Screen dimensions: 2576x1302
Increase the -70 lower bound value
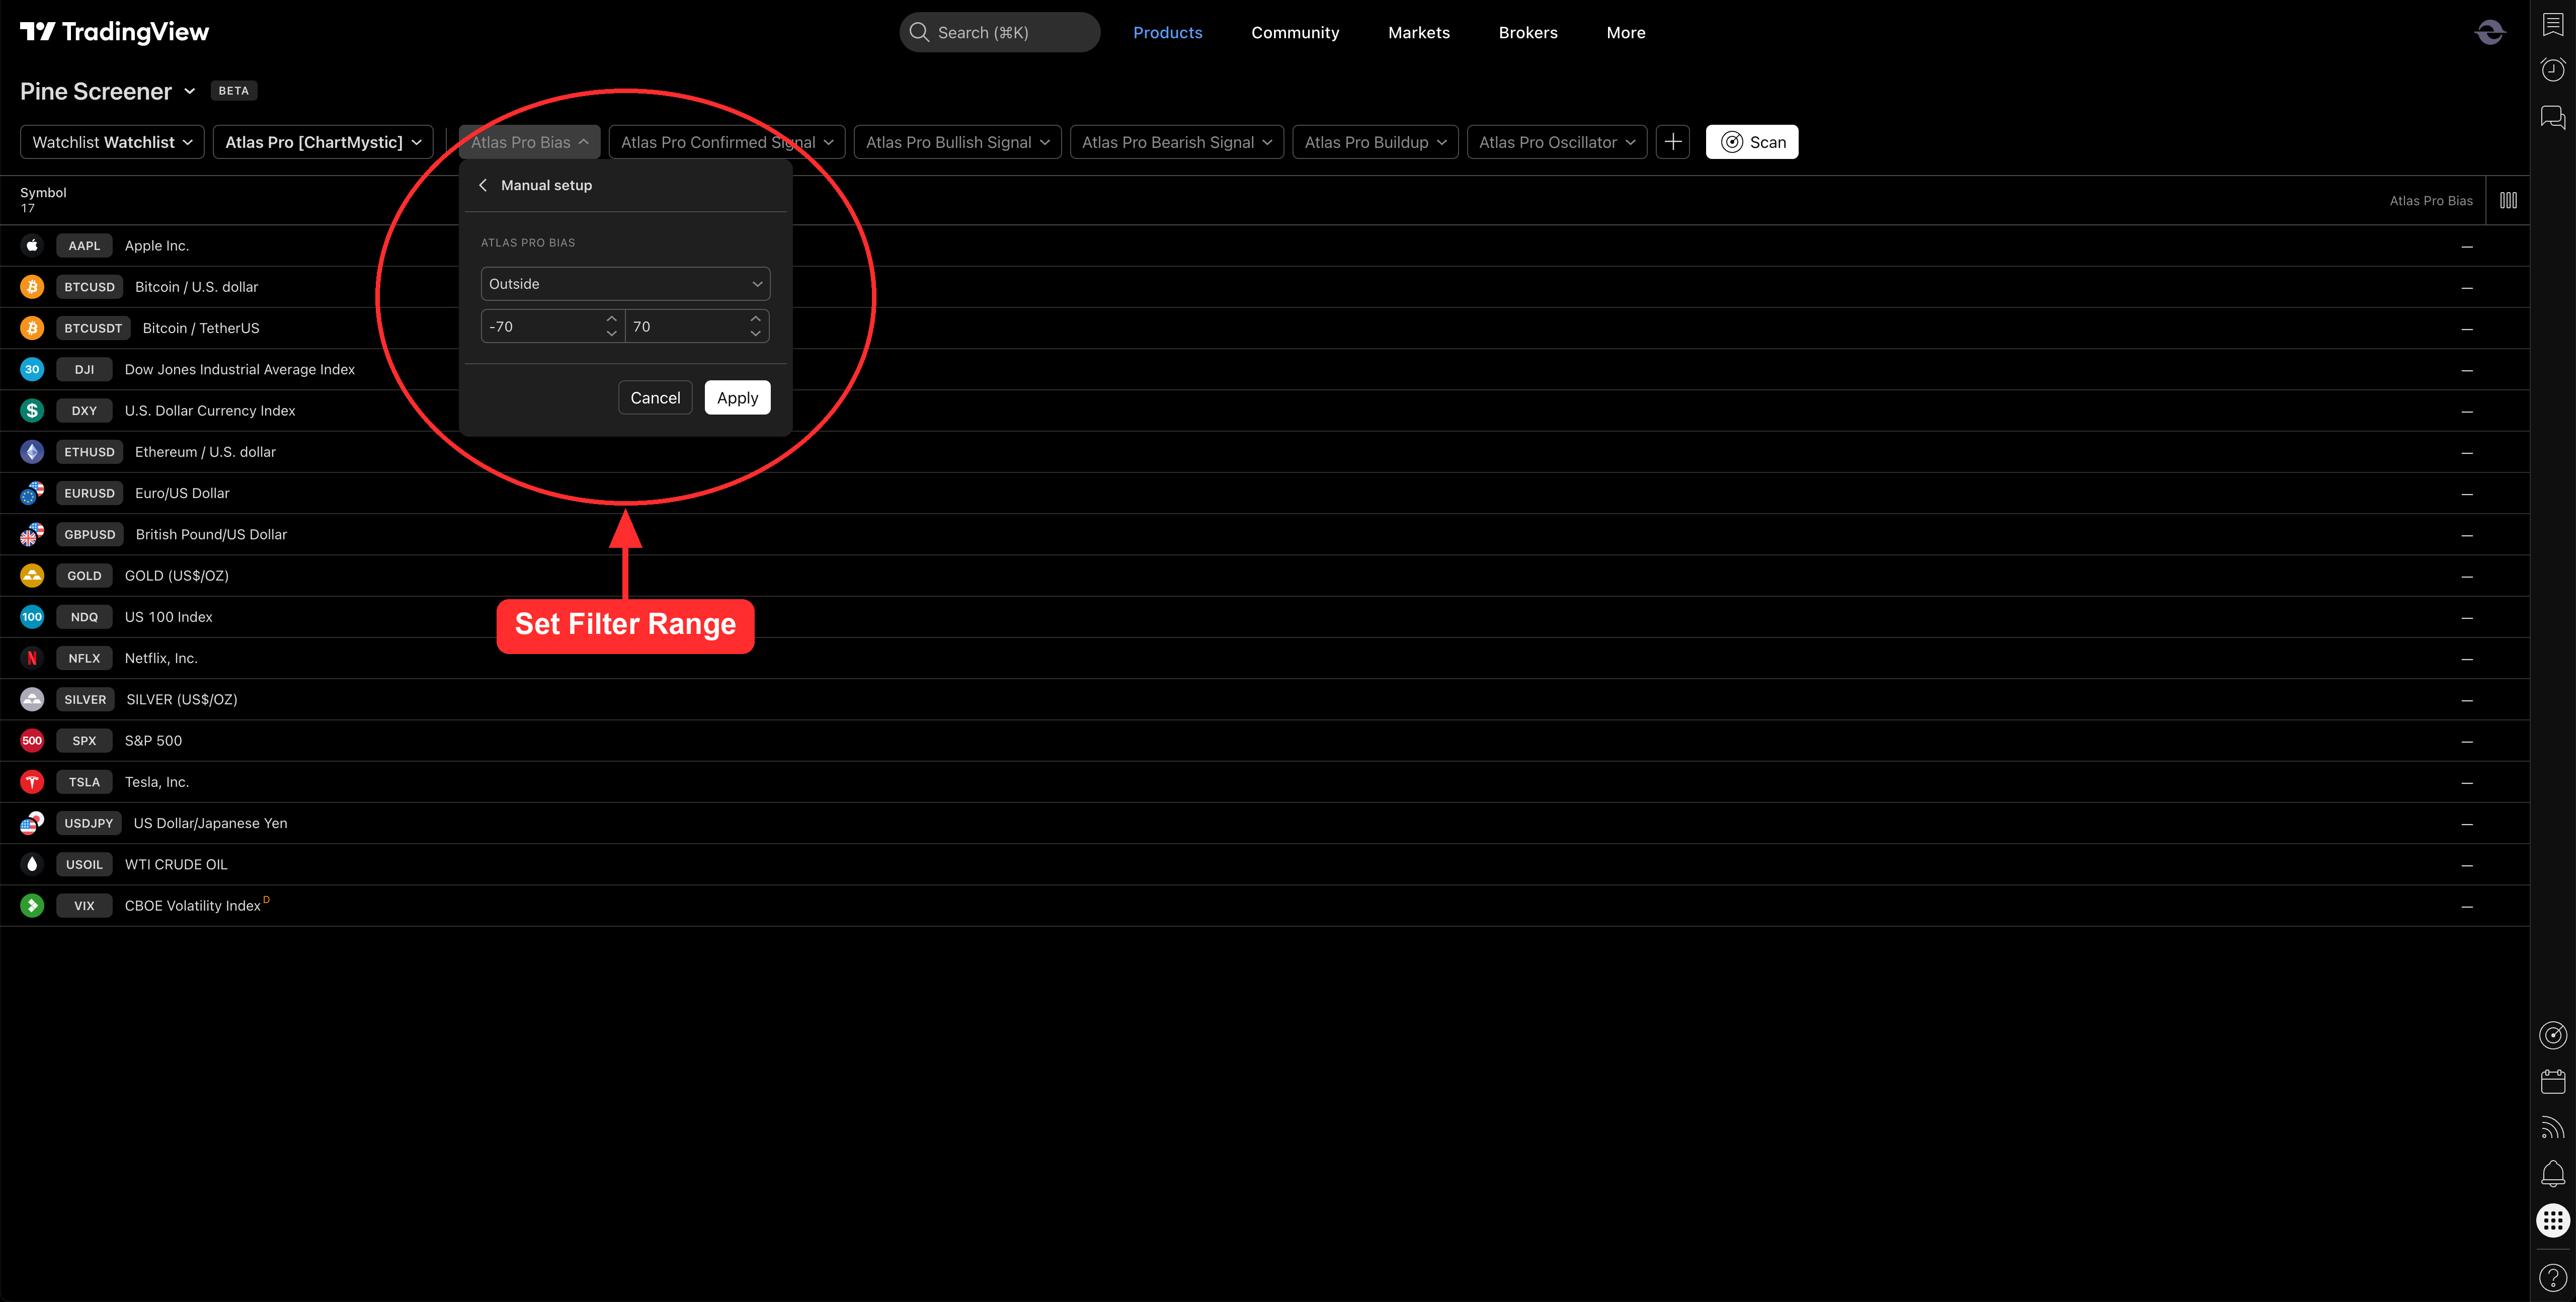point(611,319)
